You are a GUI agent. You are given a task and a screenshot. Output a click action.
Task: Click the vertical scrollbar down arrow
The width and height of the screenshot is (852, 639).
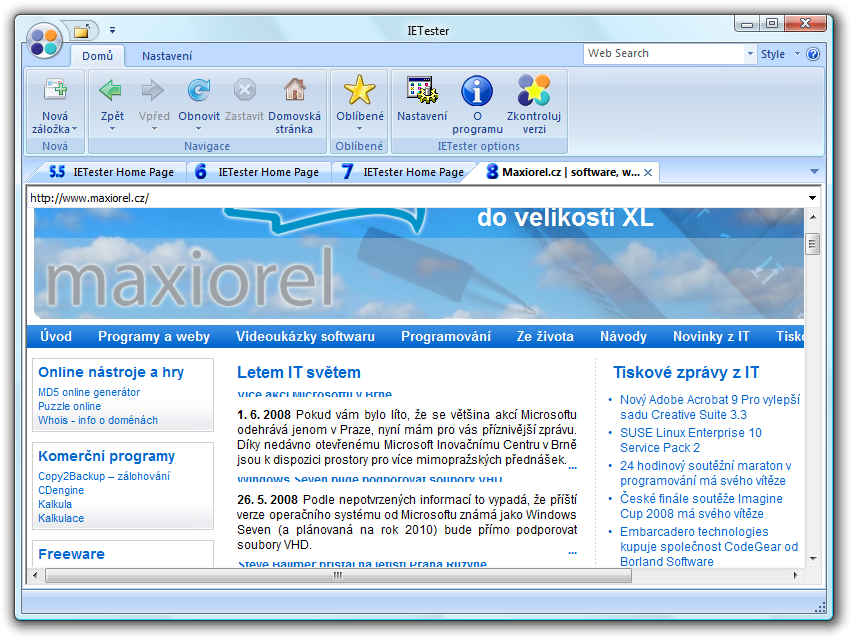click(813, 559)
